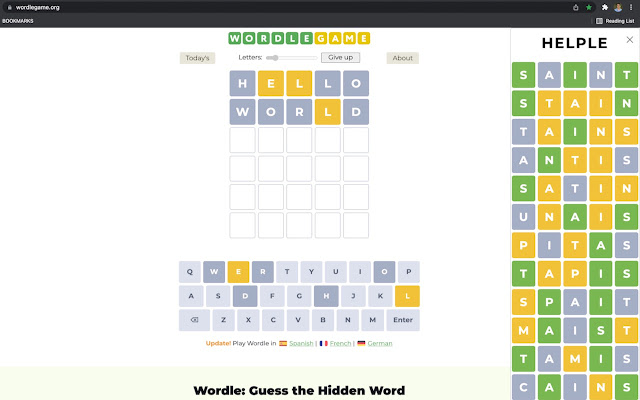Click the F key
This screenshot has width=640, height=400.
pos(272,296)
